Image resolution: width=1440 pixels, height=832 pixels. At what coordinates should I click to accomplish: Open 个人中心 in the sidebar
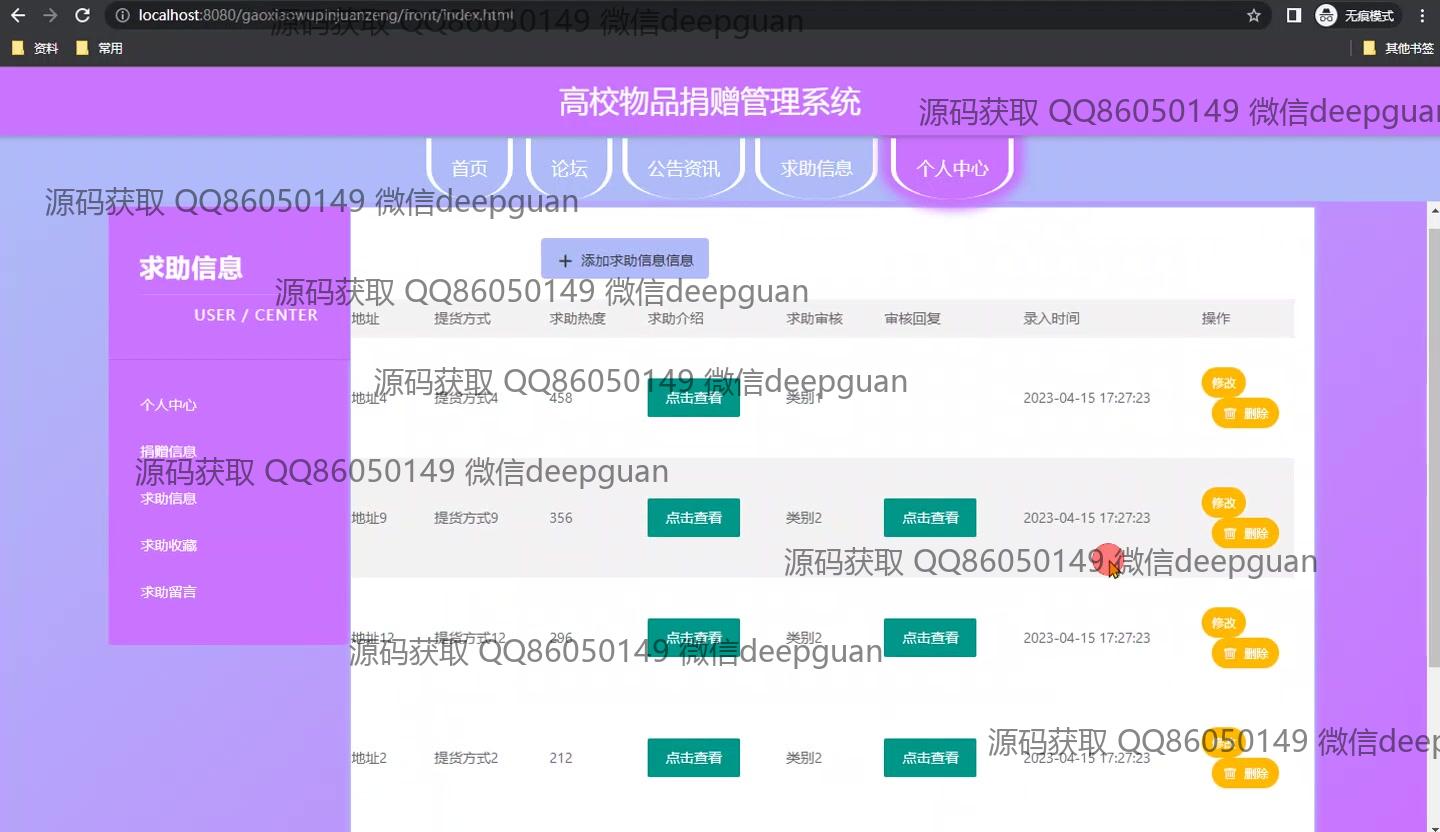point(168,405)
